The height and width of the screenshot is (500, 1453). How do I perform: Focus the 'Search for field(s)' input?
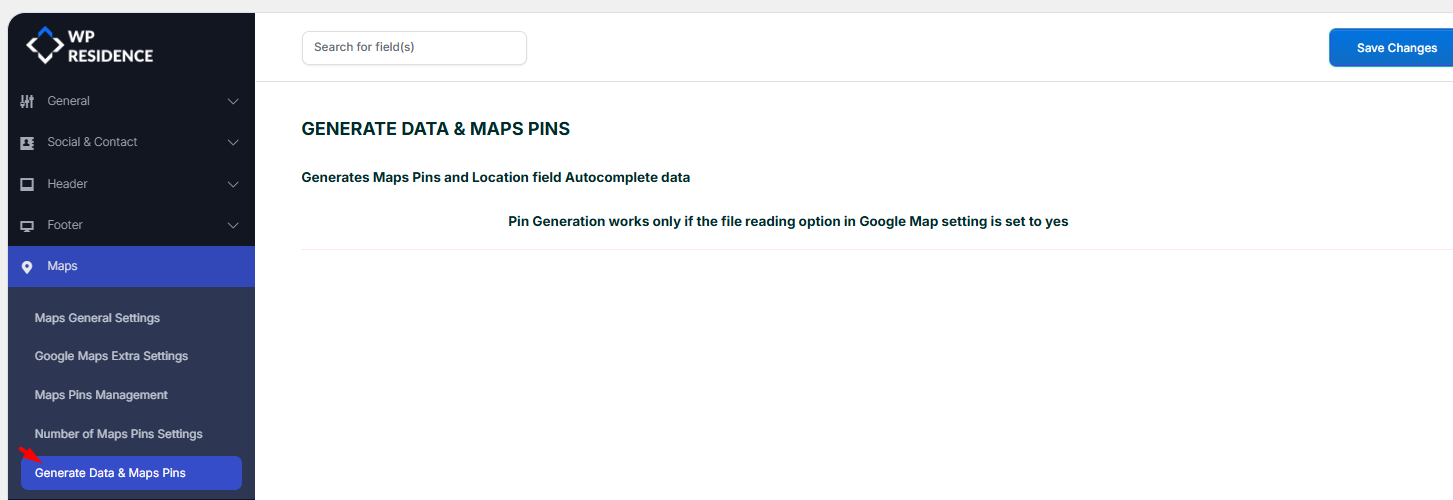pyautogui.click(x=414, y=48)
